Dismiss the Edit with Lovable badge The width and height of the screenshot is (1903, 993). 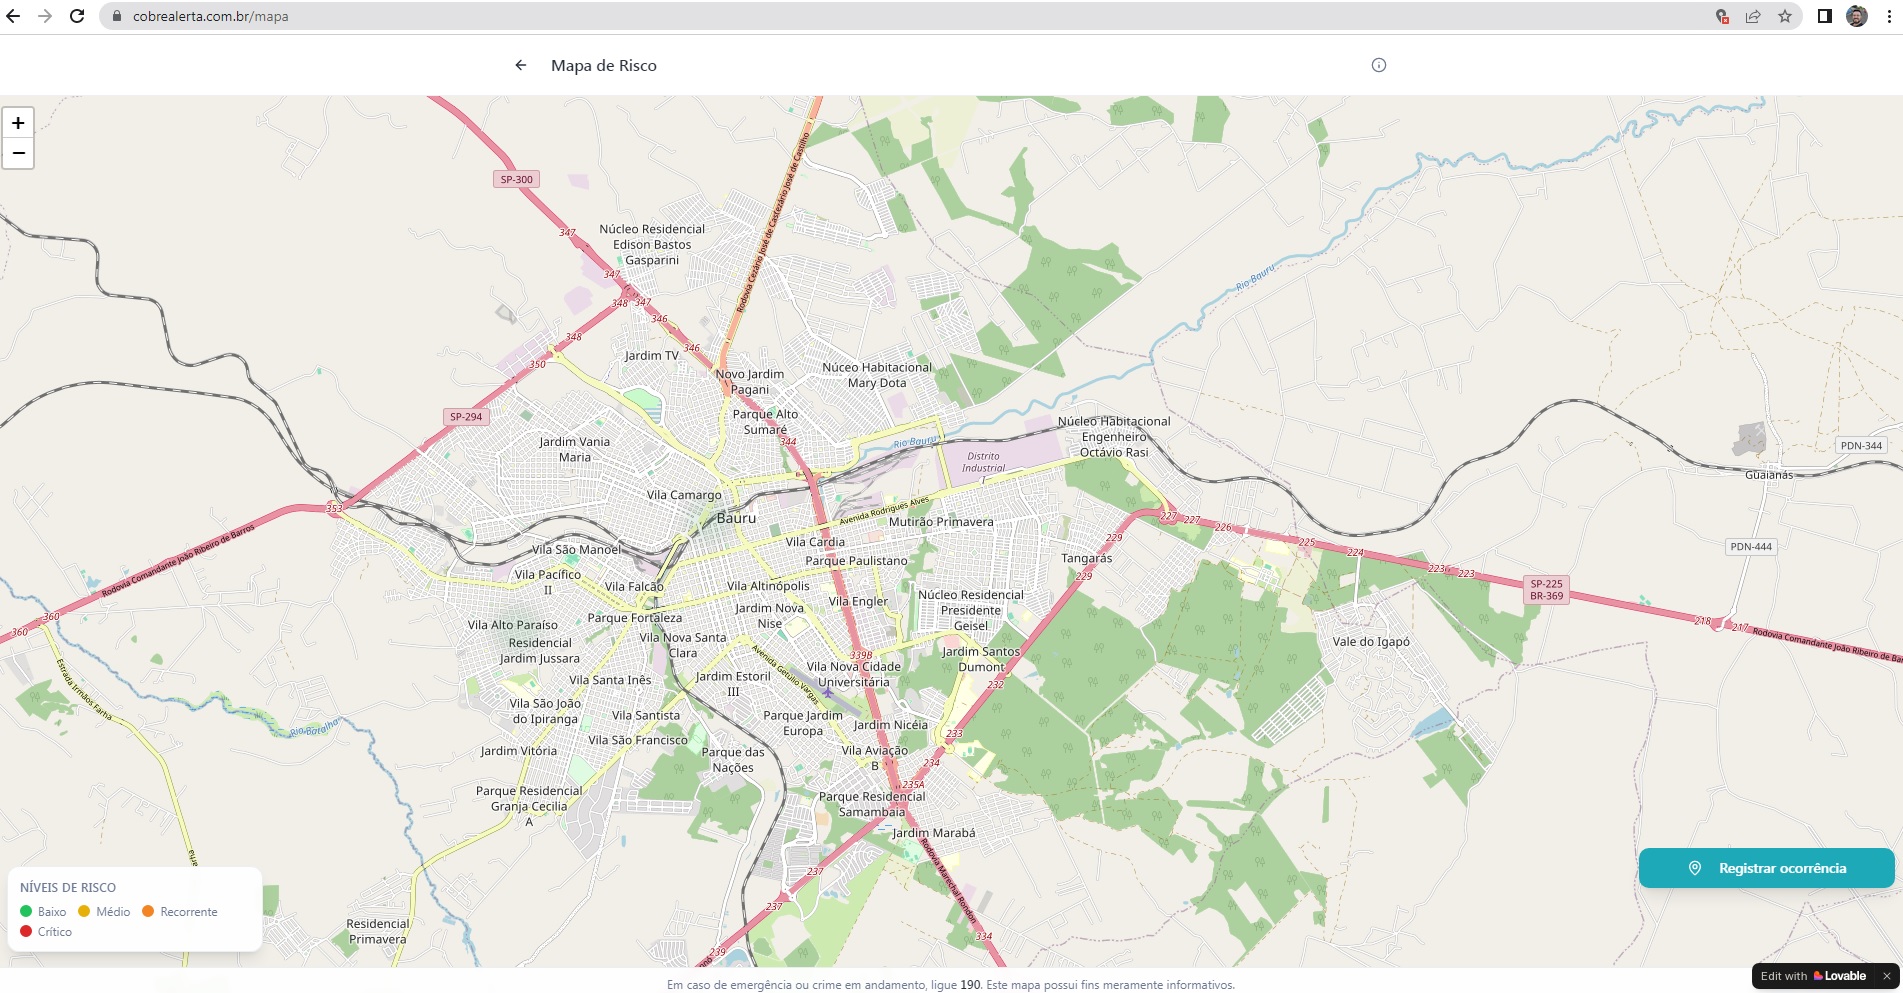click(x=1886, y=976)
